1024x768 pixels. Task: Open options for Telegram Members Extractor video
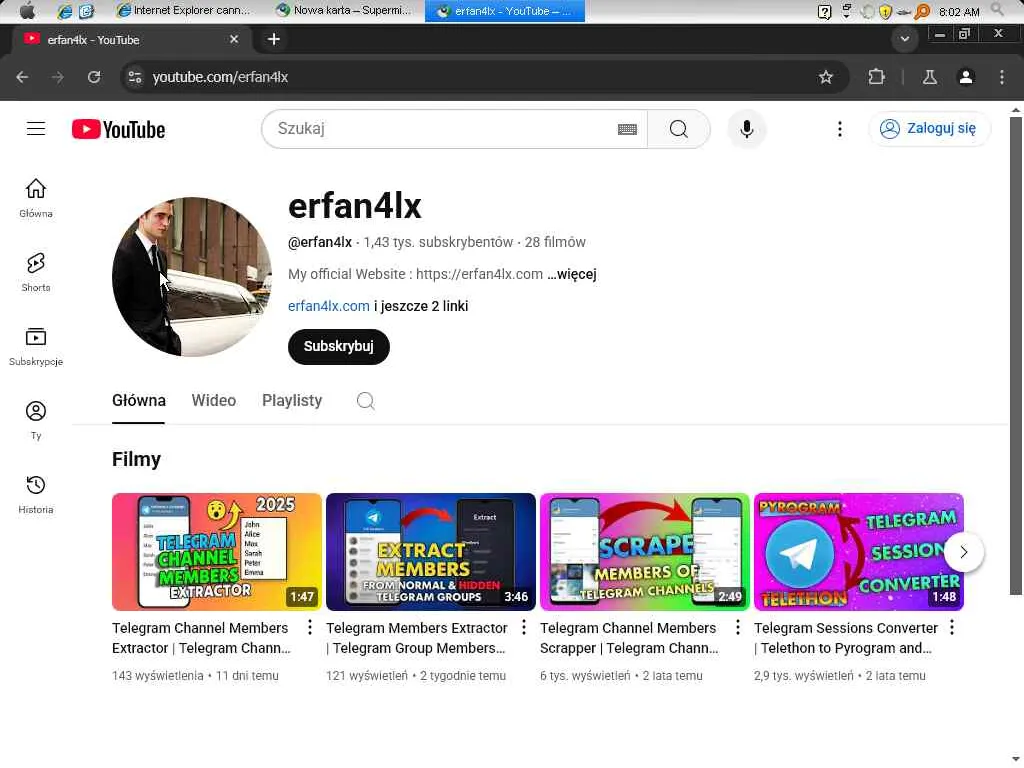pos(524,628)
